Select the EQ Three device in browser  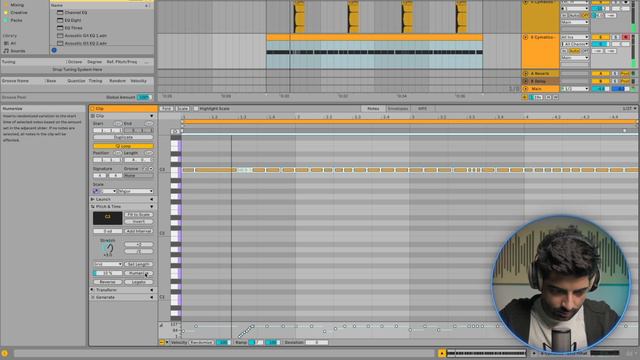(x=73, y=28)
